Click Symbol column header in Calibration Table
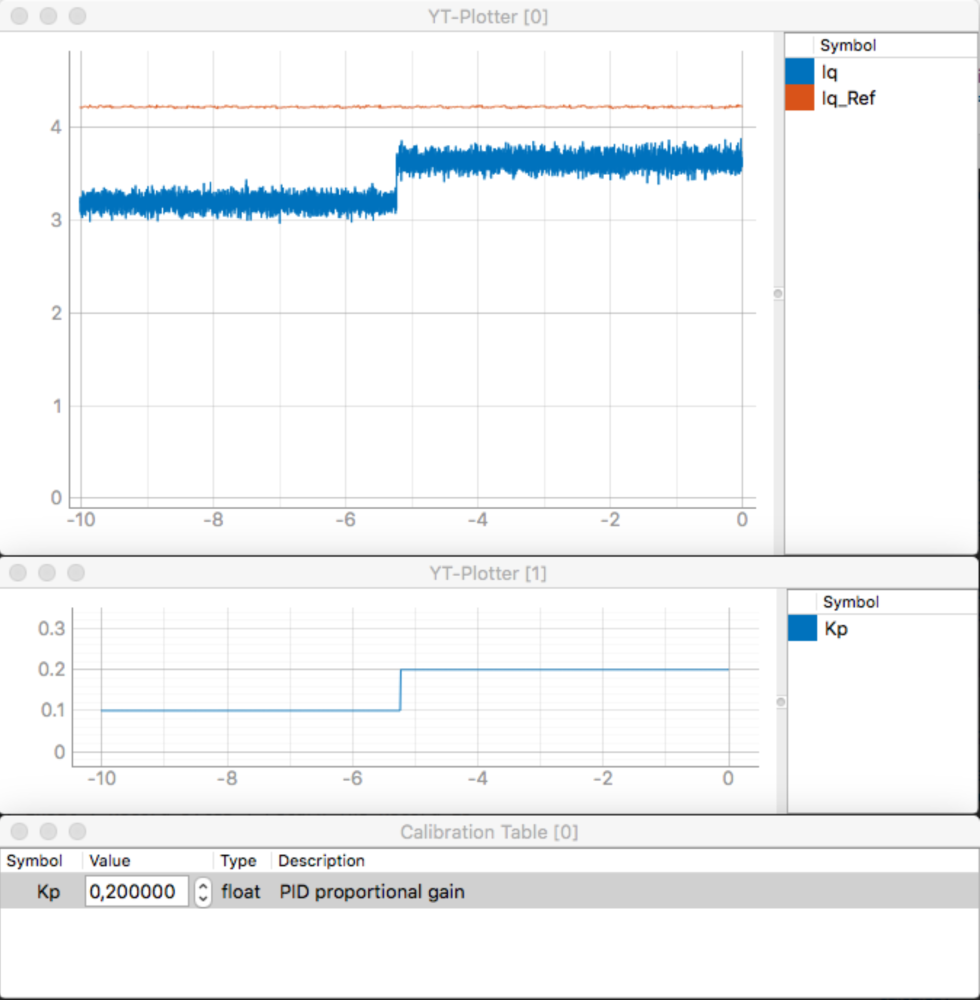This screenshot has width=980, height=1000. point(35,860)
